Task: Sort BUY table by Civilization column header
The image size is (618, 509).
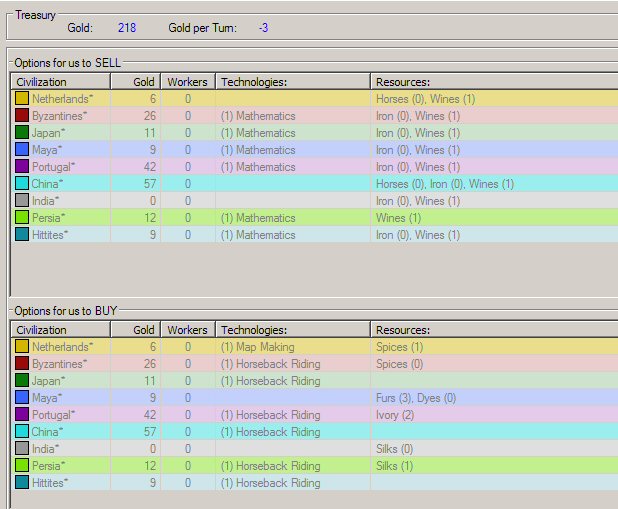Action: [x=61, y=330]
